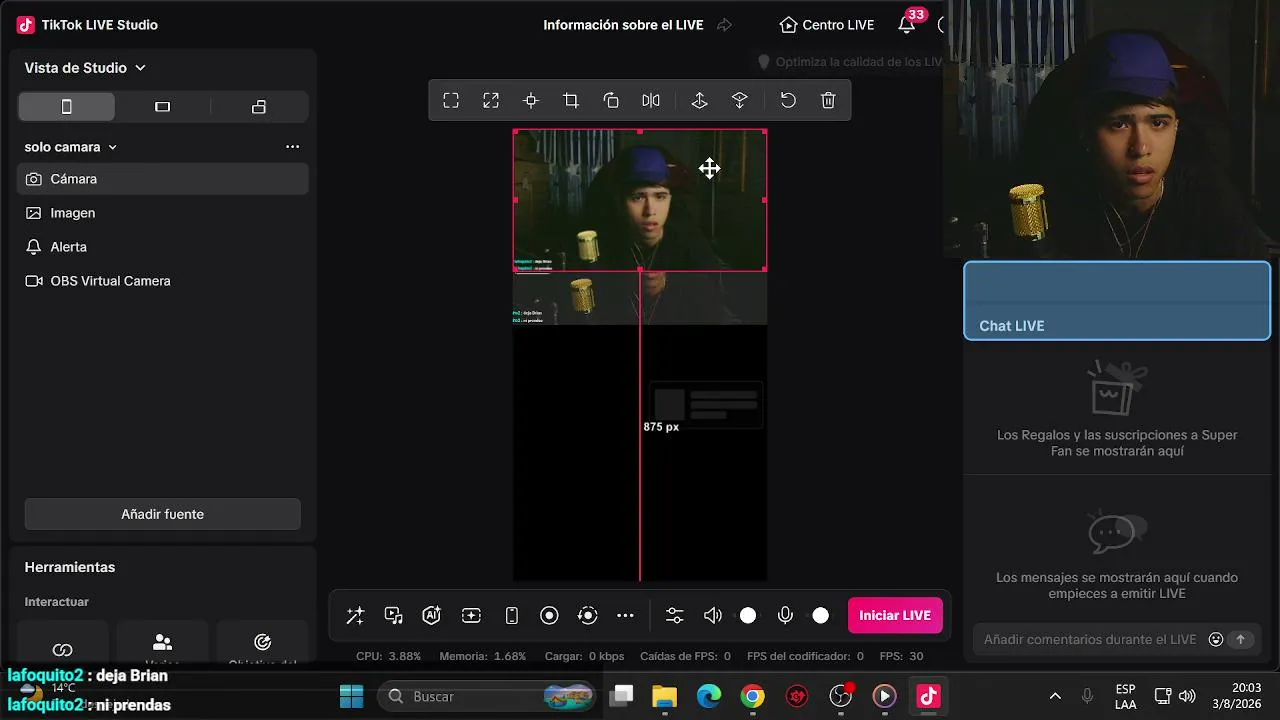This screenshot has width=1280, height=720.
Task: Center the selected source on canvas
Action: point(531,100)
